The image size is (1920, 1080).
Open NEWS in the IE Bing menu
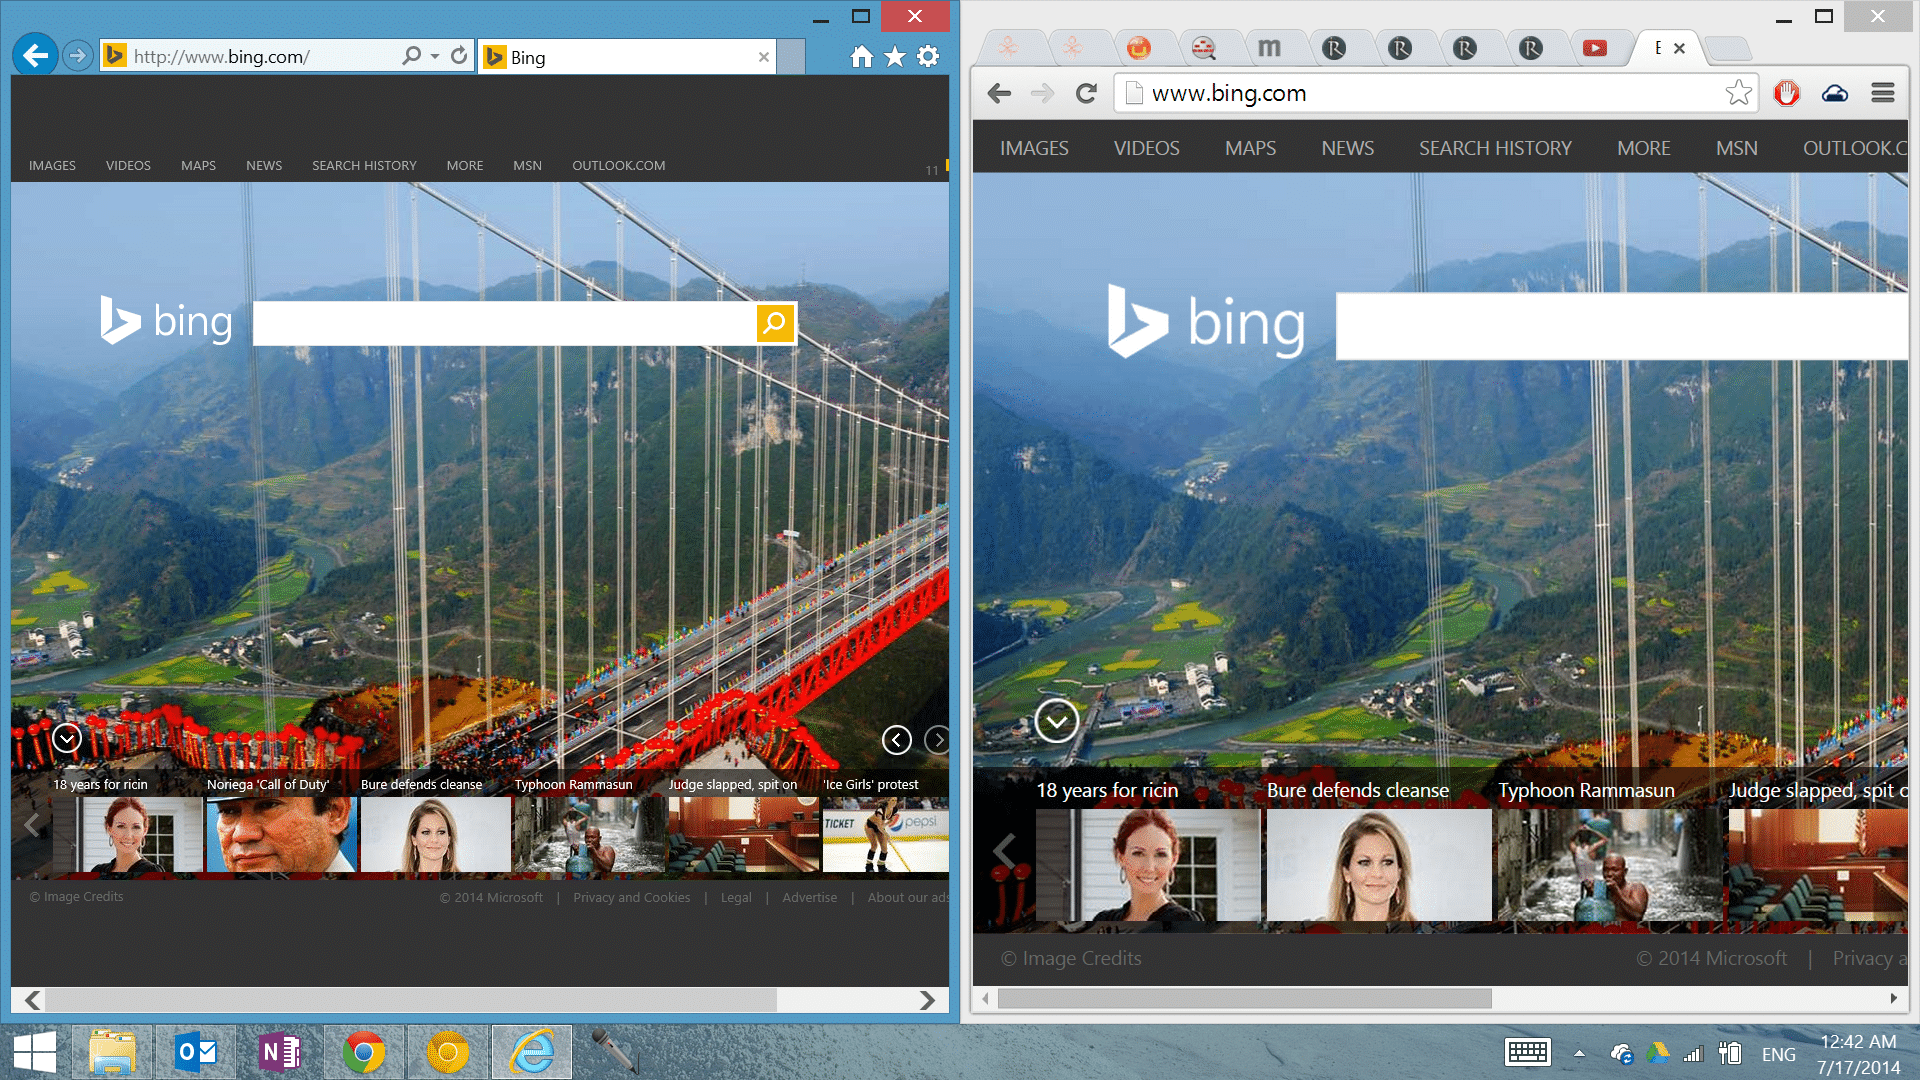264,166
